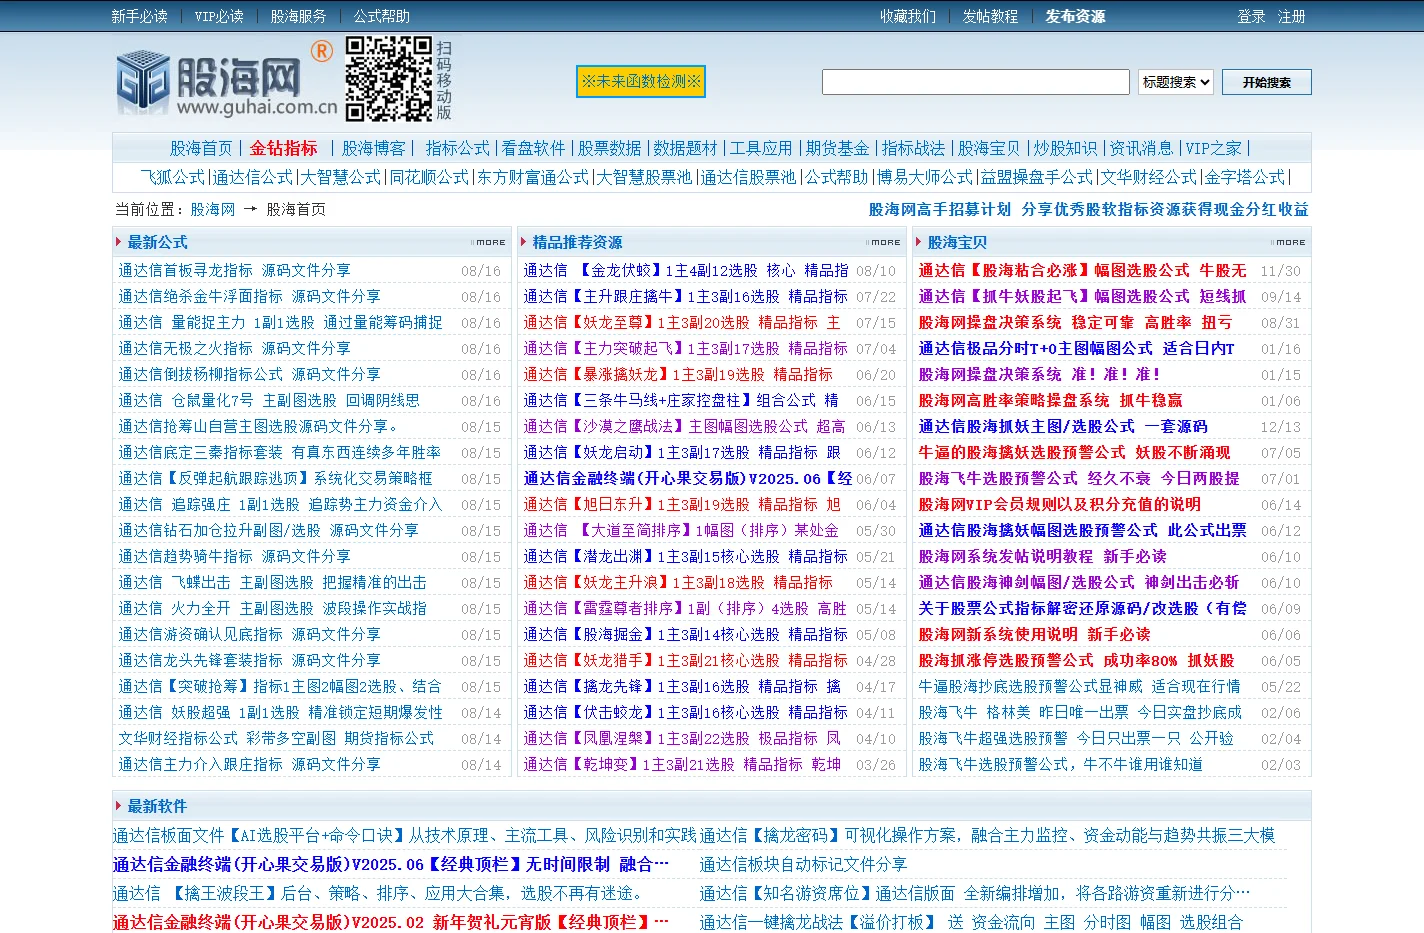Screen dimensions: 1424x933
Task: Open 同花顺公式 sub-navigation link
Action: tap(429, 177)
